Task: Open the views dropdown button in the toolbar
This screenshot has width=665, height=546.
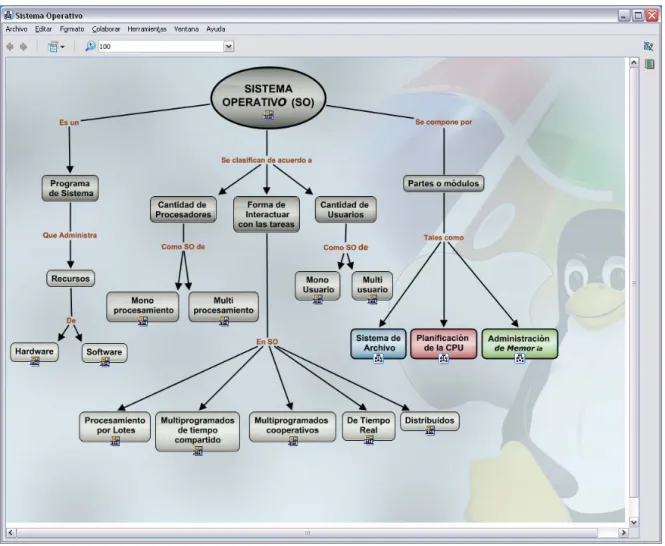Action: pos(56,47)
